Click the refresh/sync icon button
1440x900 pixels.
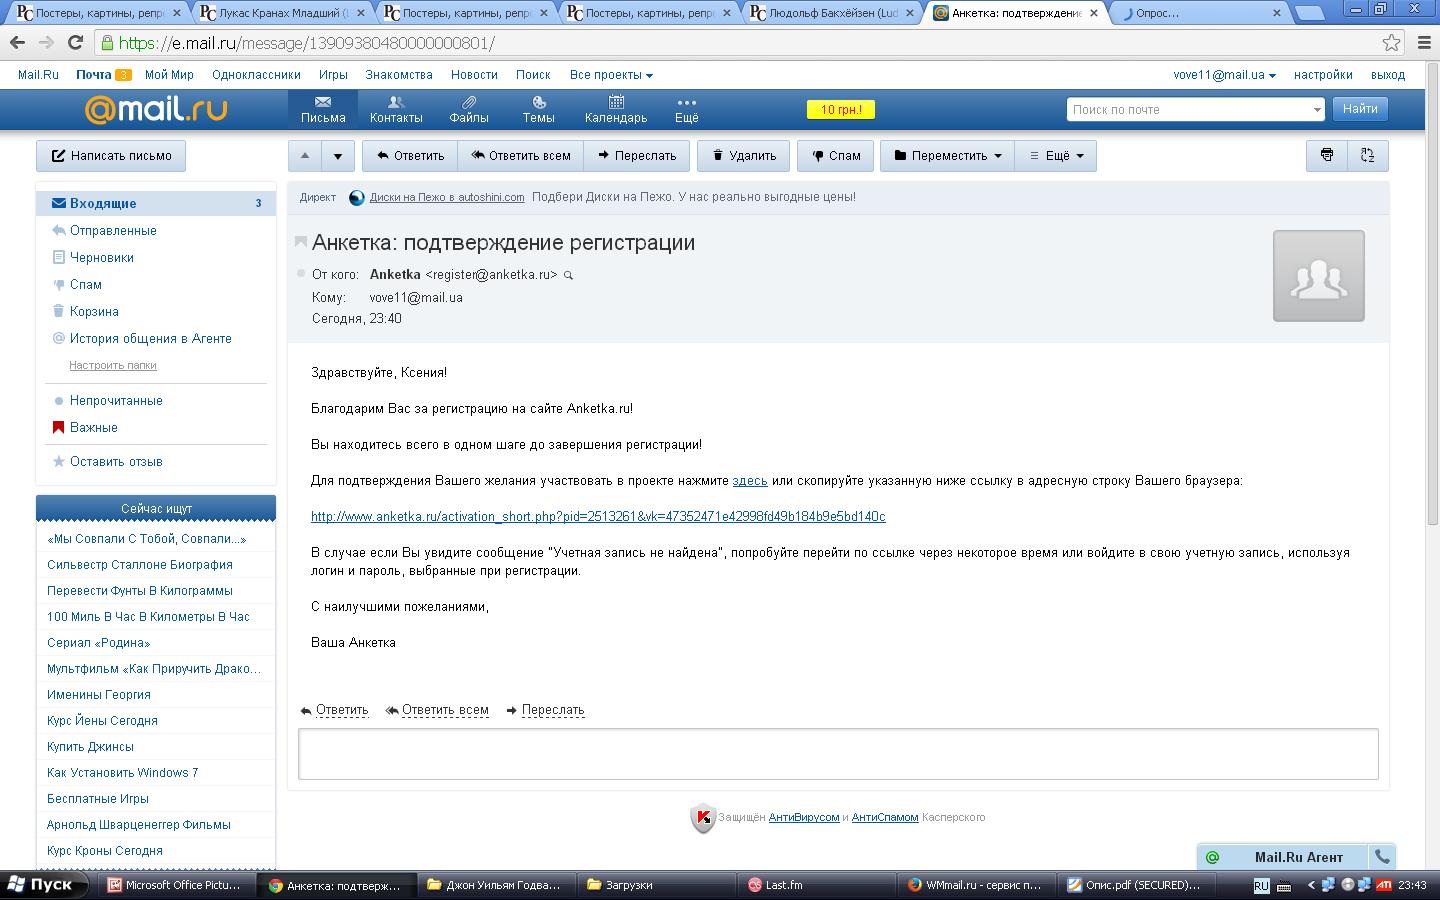[x=1368, y=155]
